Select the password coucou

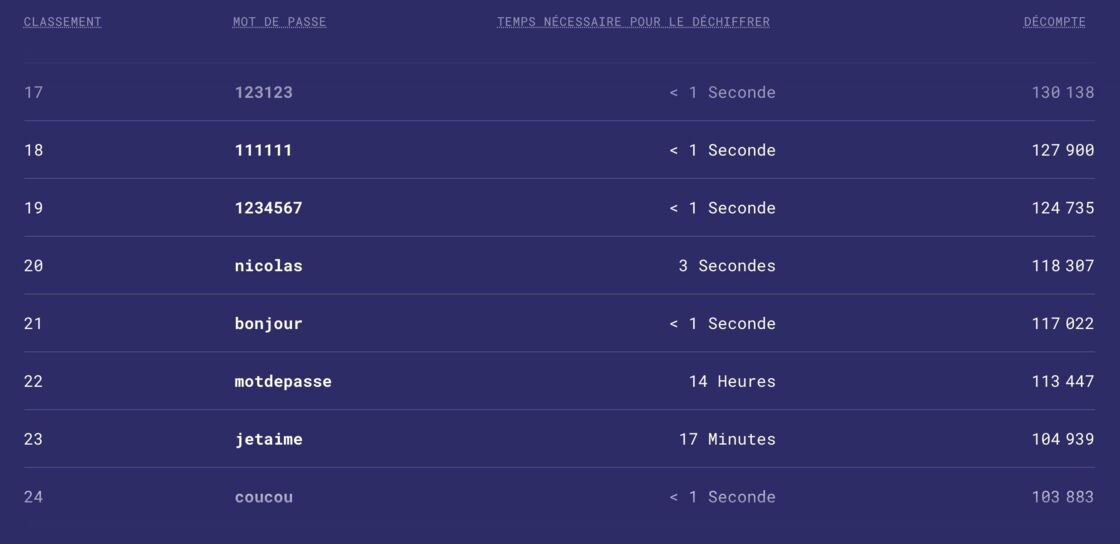[x=264, y=498]
